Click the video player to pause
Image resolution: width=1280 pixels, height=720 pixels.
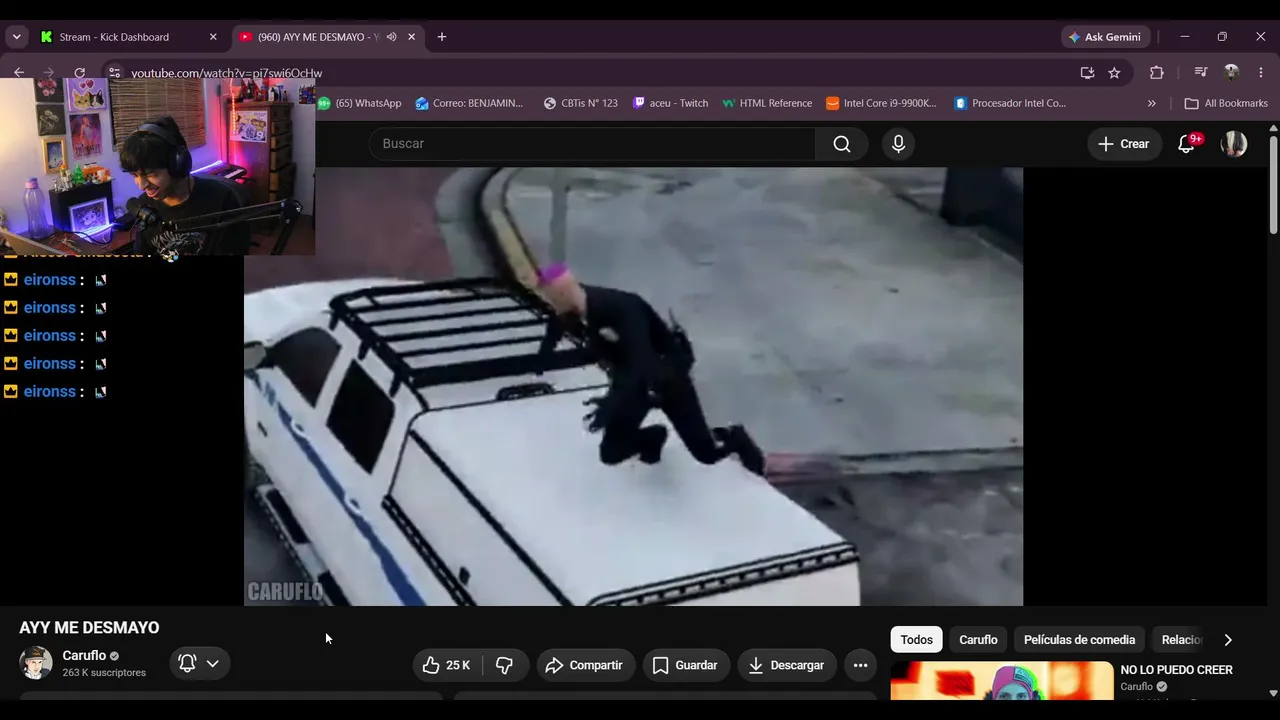[x=633, y=386]
